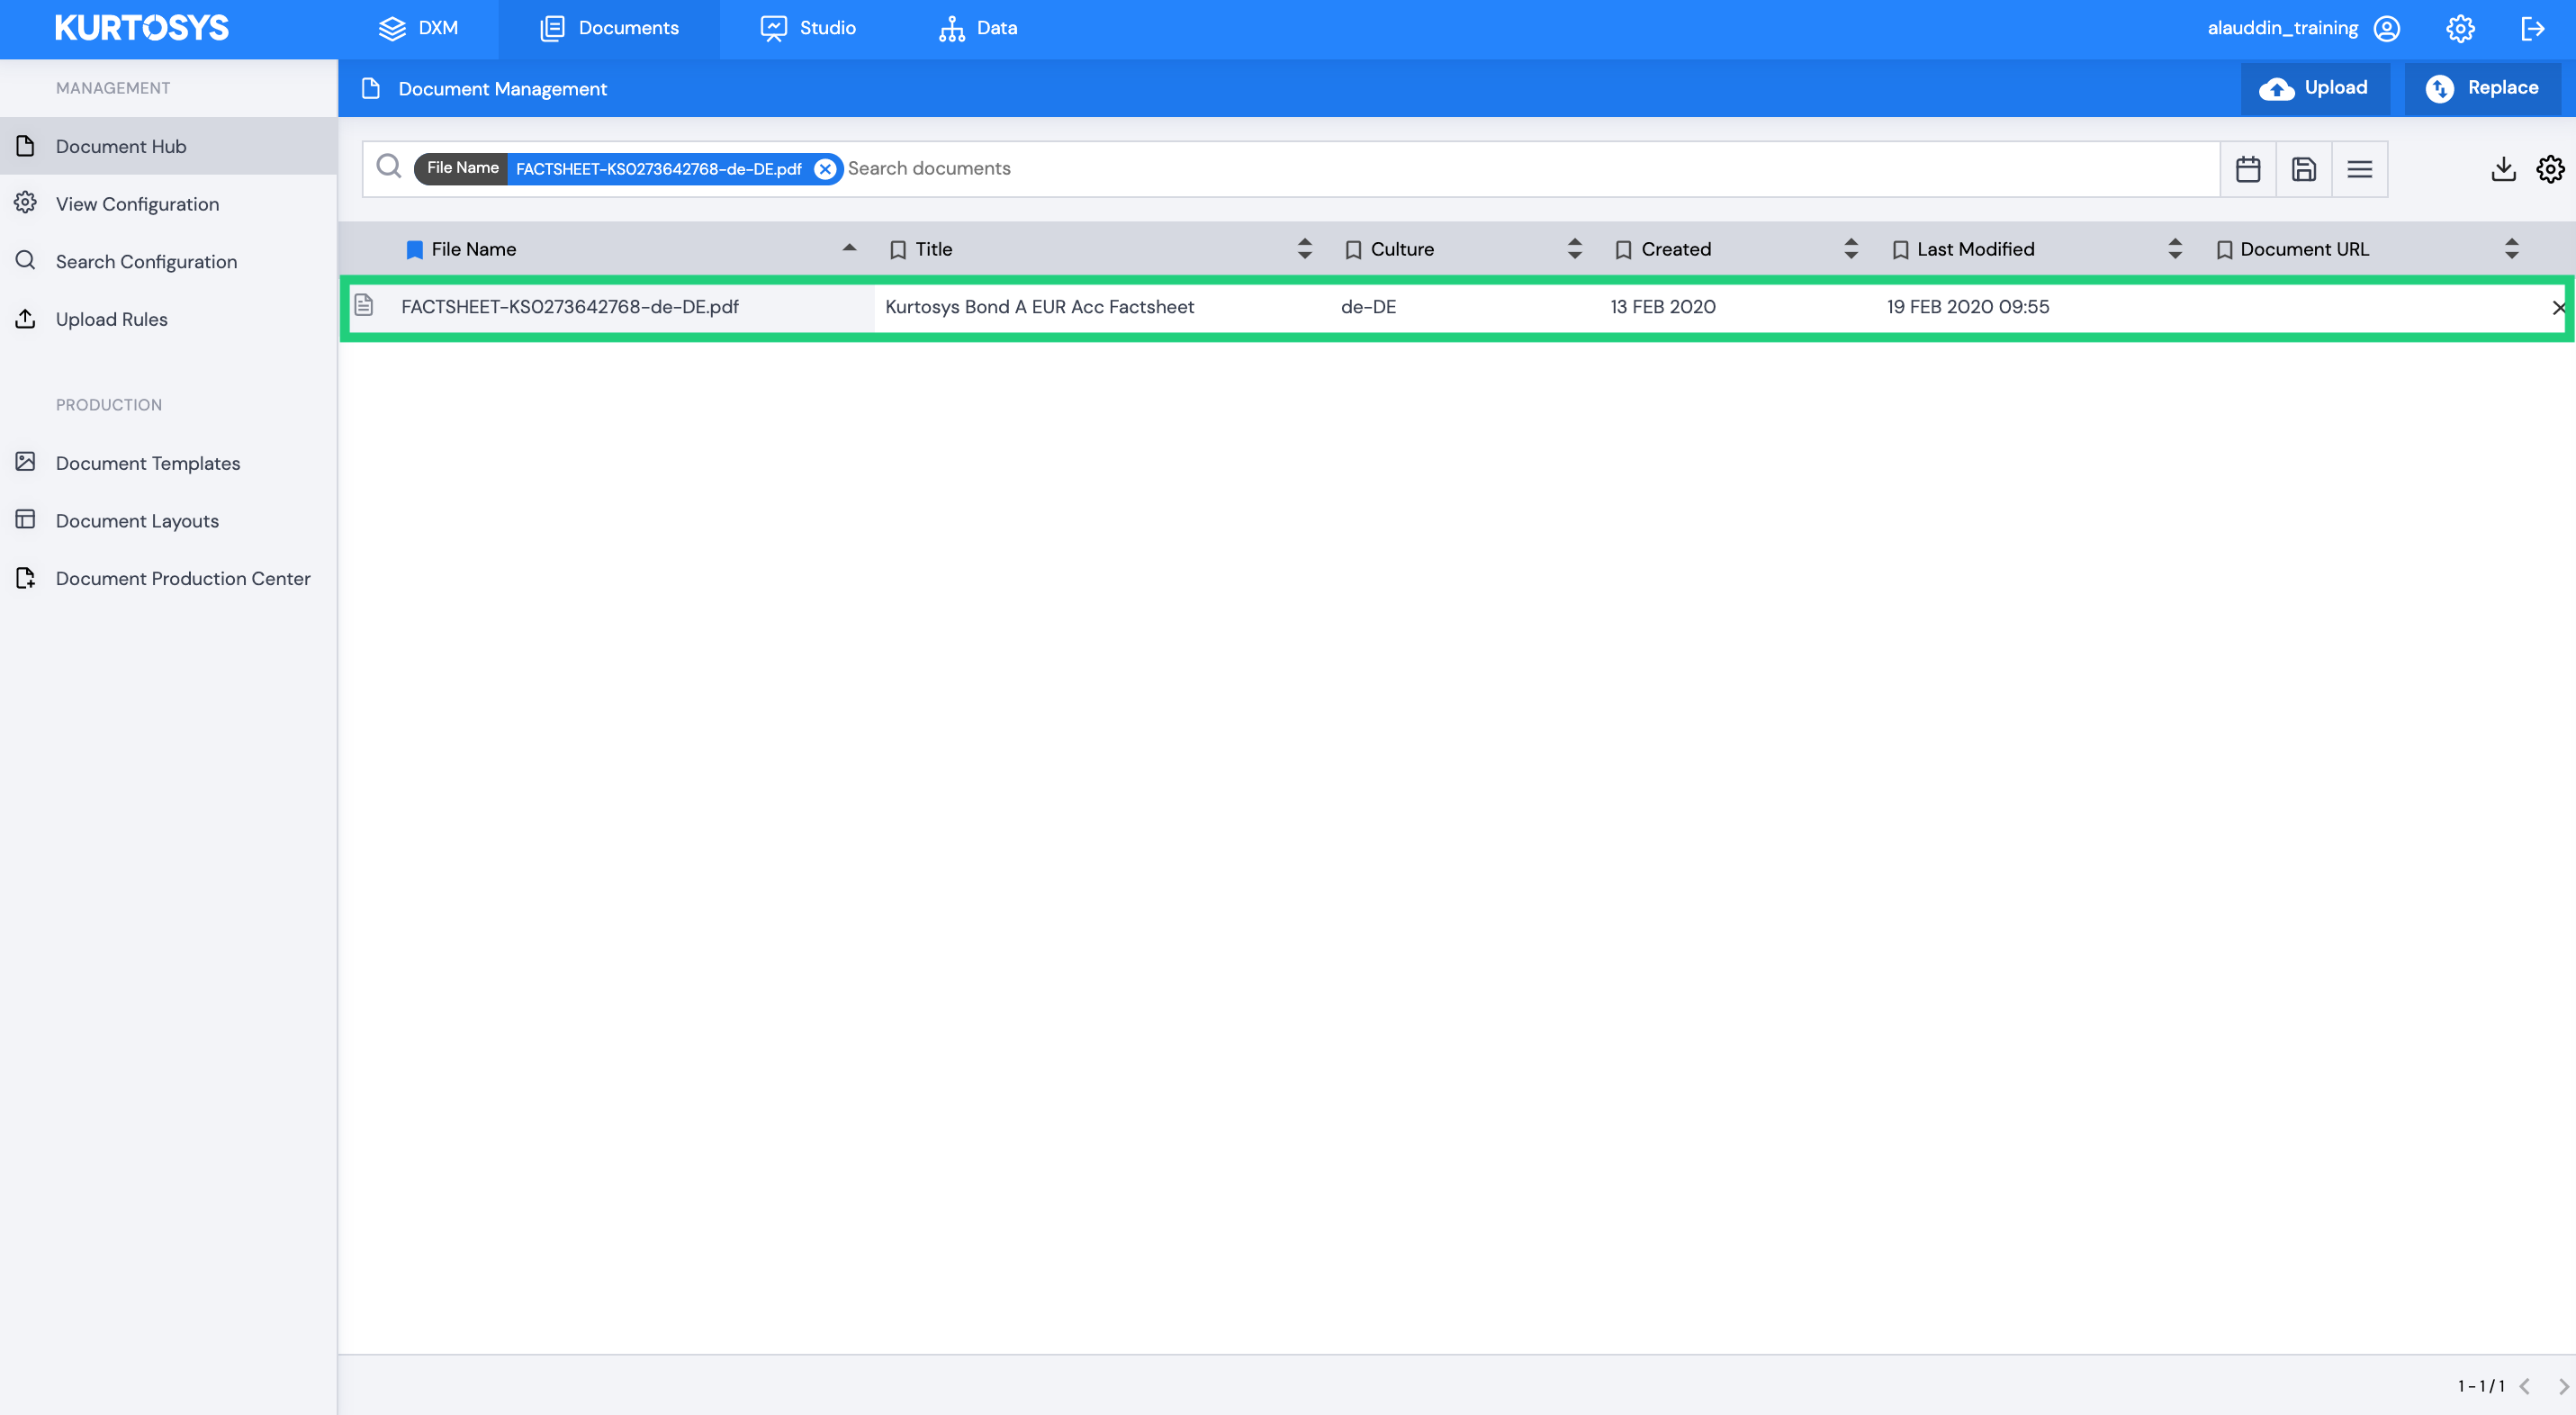Click the de-DE culture cell
This screenshot has height=1415, width=2576.
pyautogui.click(x=1368, y=307)
